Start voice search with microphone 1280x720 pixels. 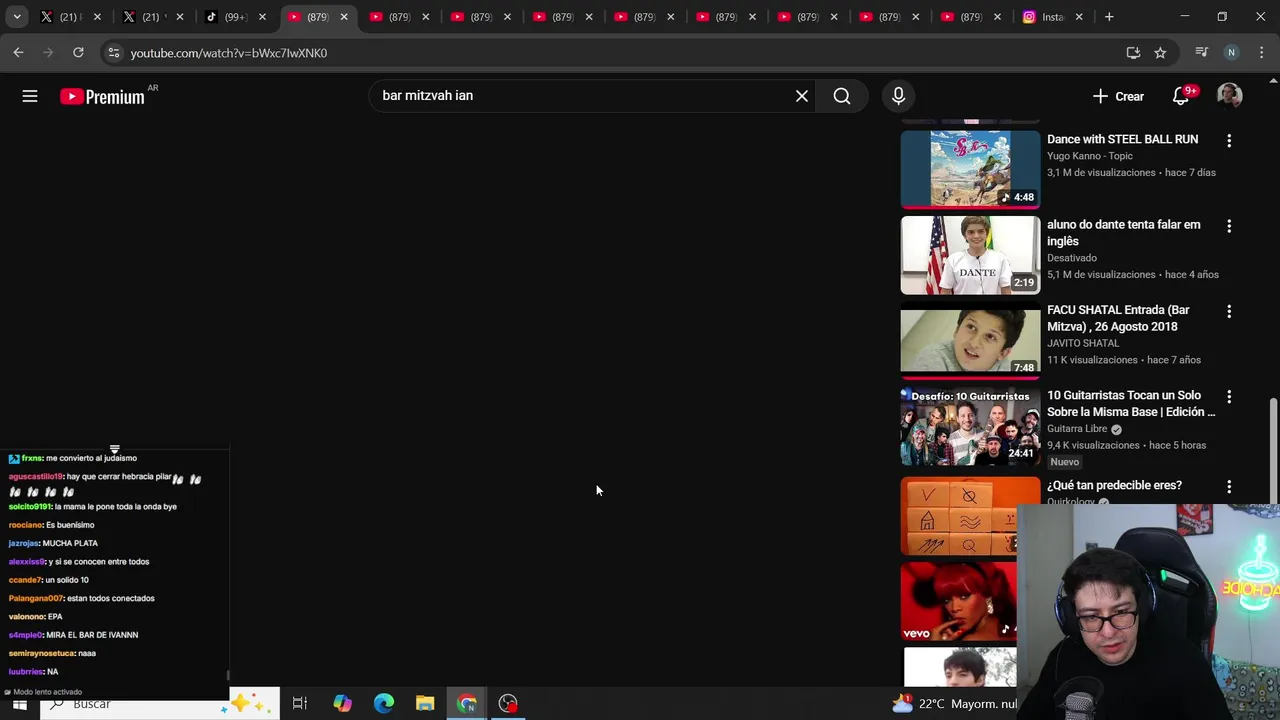click(898, 96)
